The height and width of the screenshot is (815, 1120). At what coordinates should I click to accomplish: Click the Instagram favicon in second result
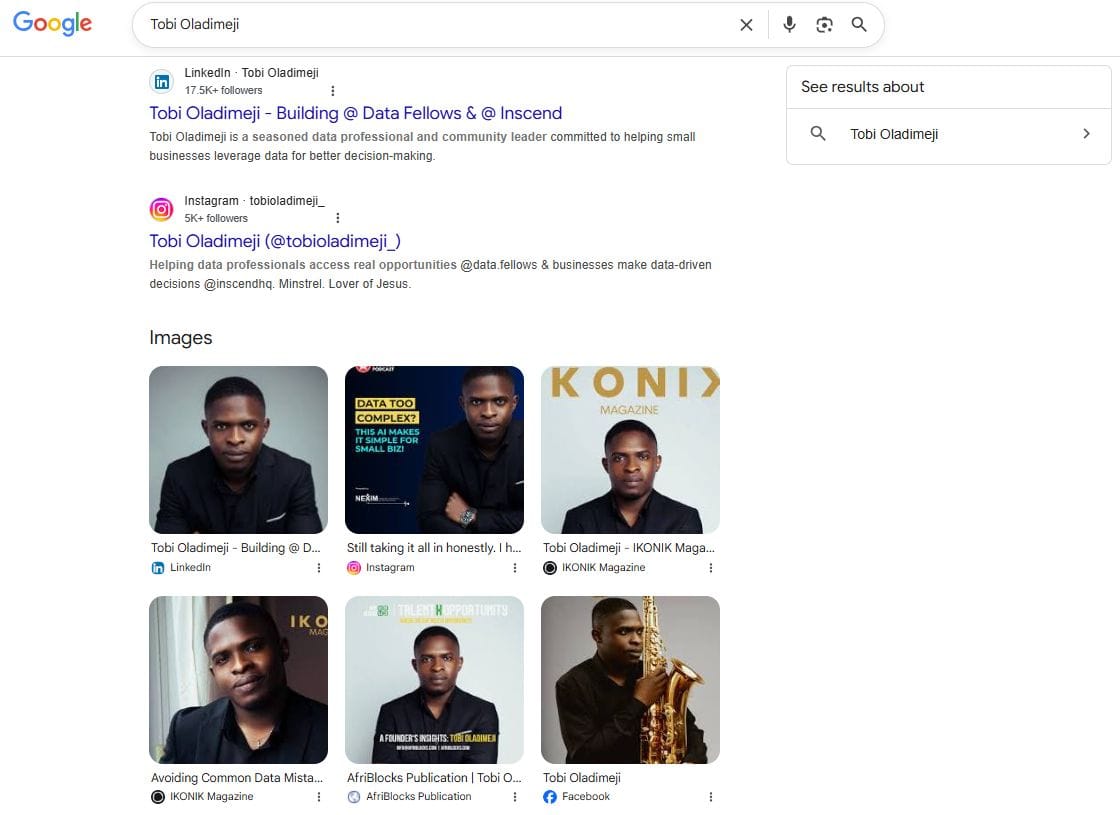pos(161,209)
